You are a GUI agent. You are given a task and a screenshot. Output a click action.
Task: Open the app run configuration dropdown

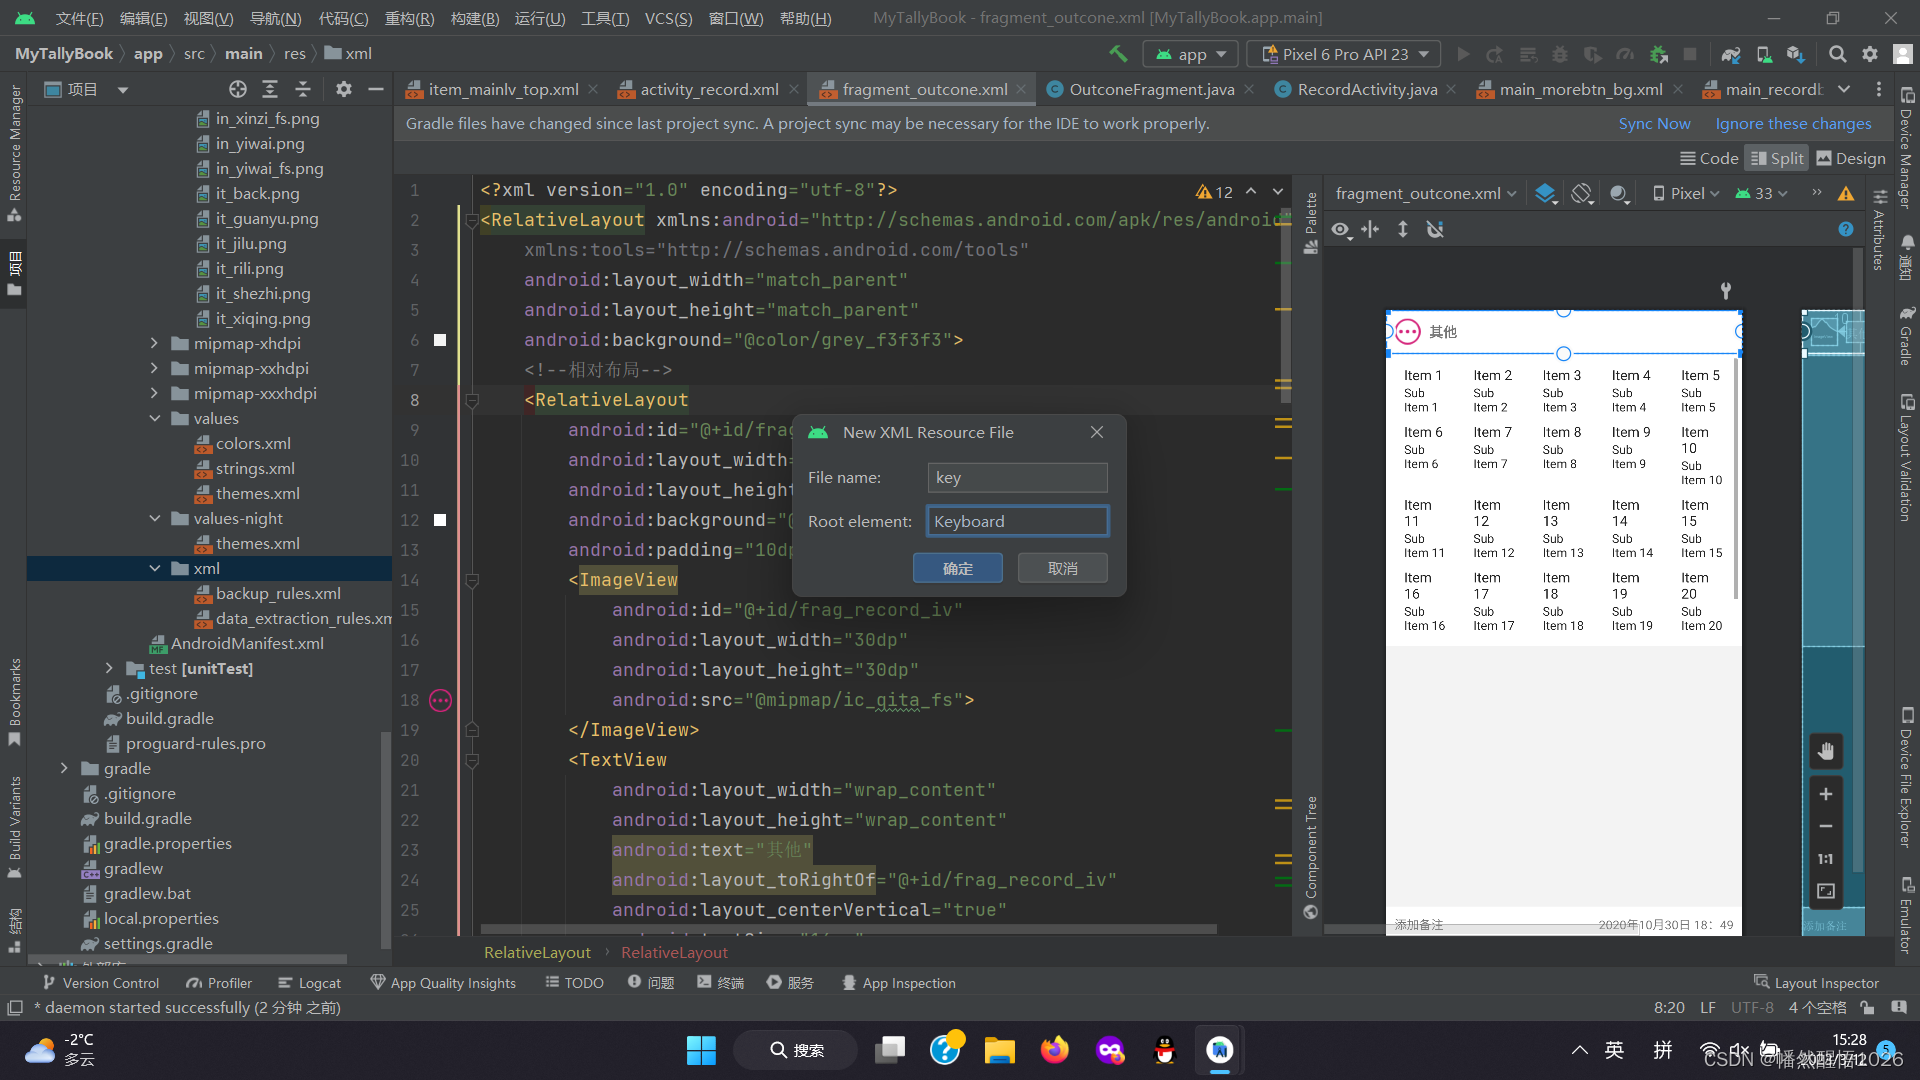tap(1191, 54)
